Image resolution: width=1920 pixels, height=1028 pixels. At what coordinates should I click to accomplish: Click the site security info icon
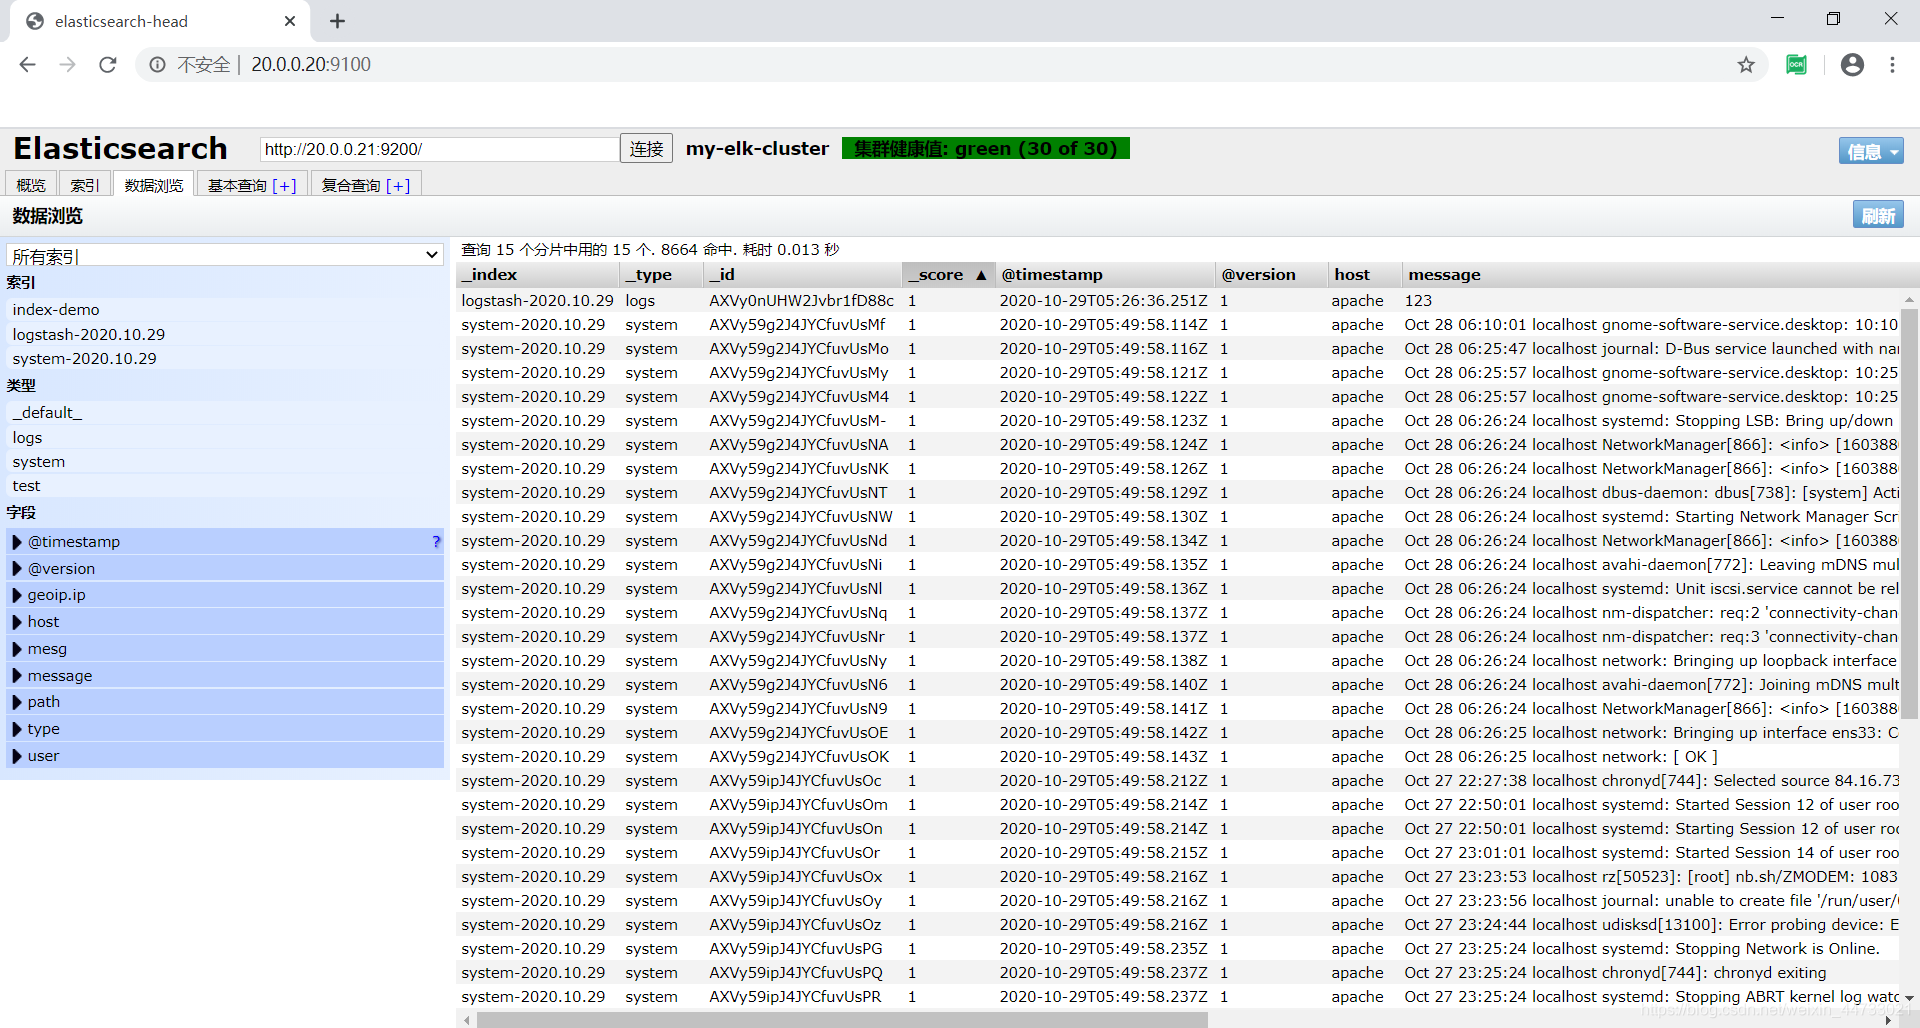pos(157,64)
